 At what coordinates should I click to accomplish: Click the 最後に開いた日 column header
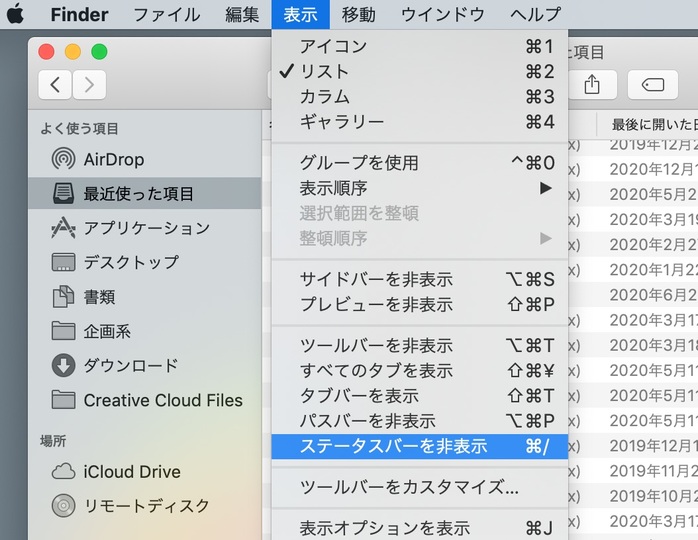click(x=648, y=125)
